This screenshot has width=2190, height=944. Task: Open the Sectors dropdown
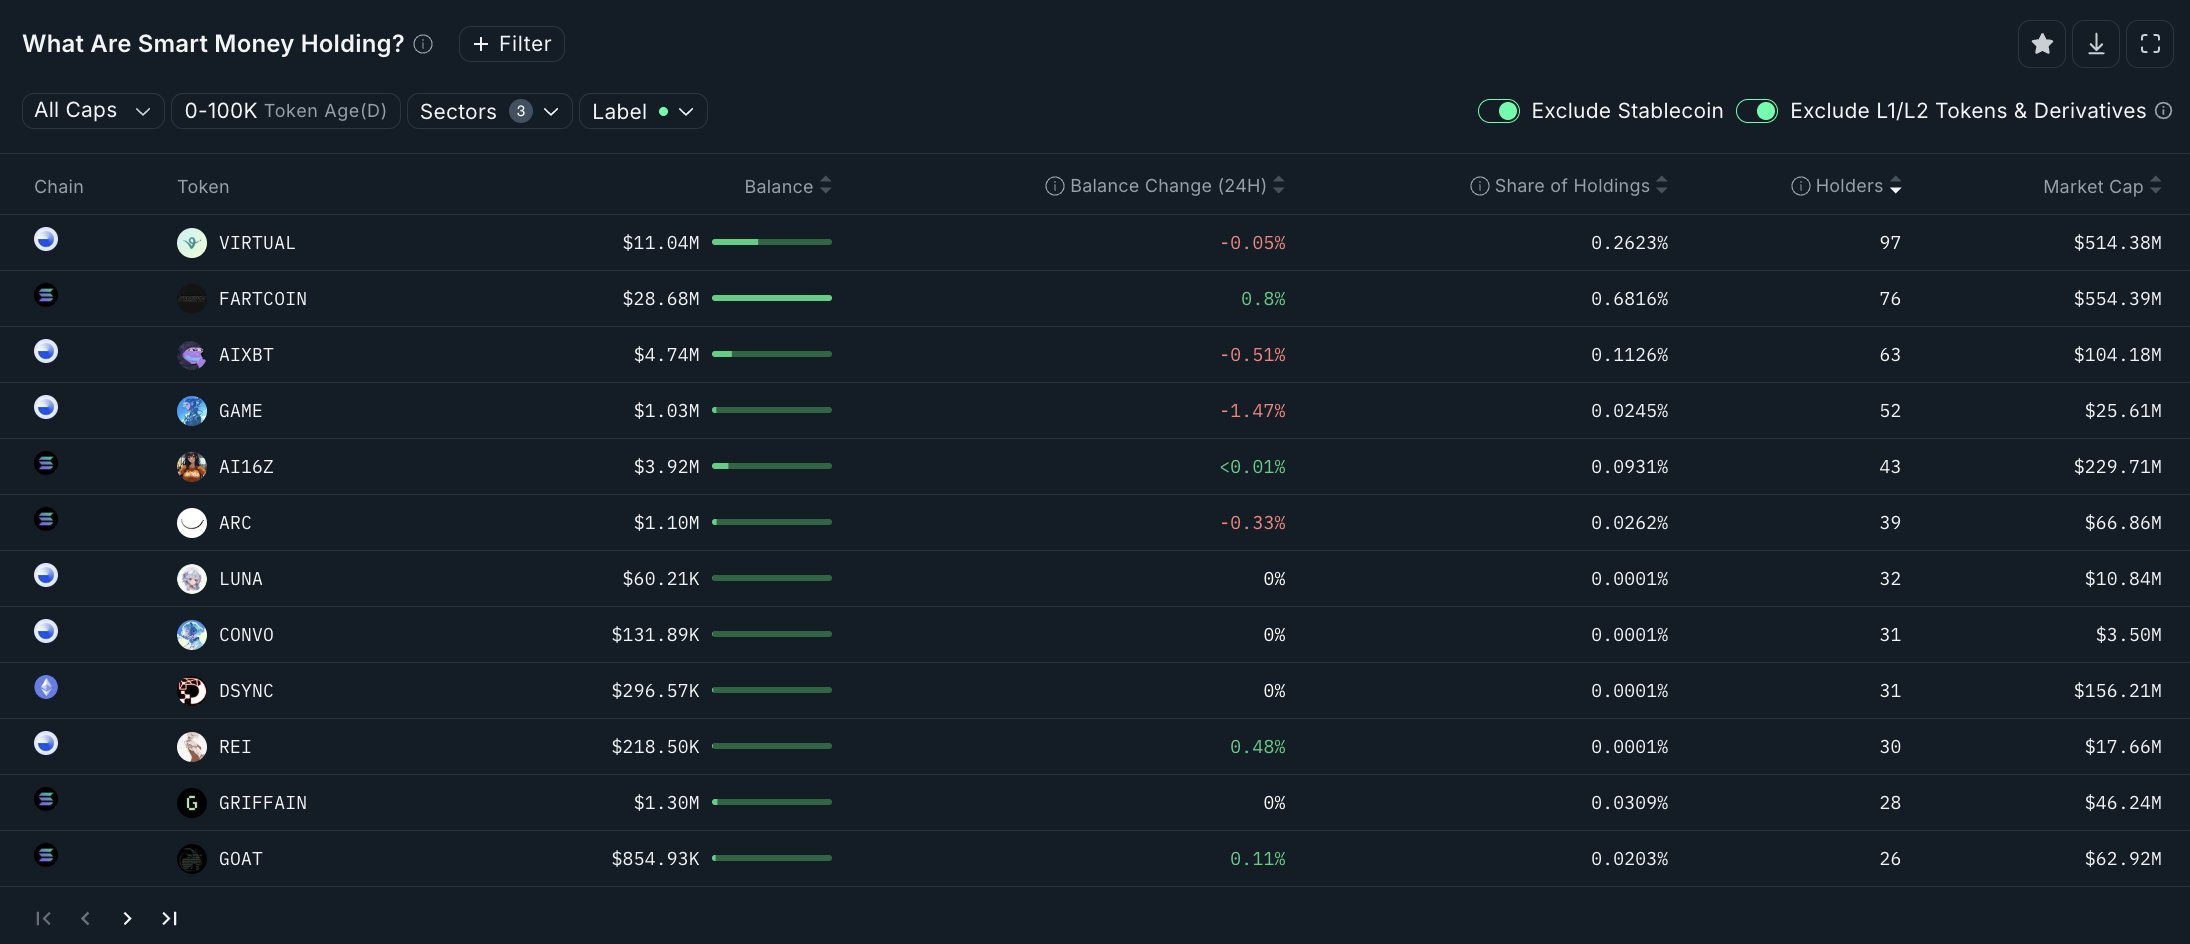[488, 111]
